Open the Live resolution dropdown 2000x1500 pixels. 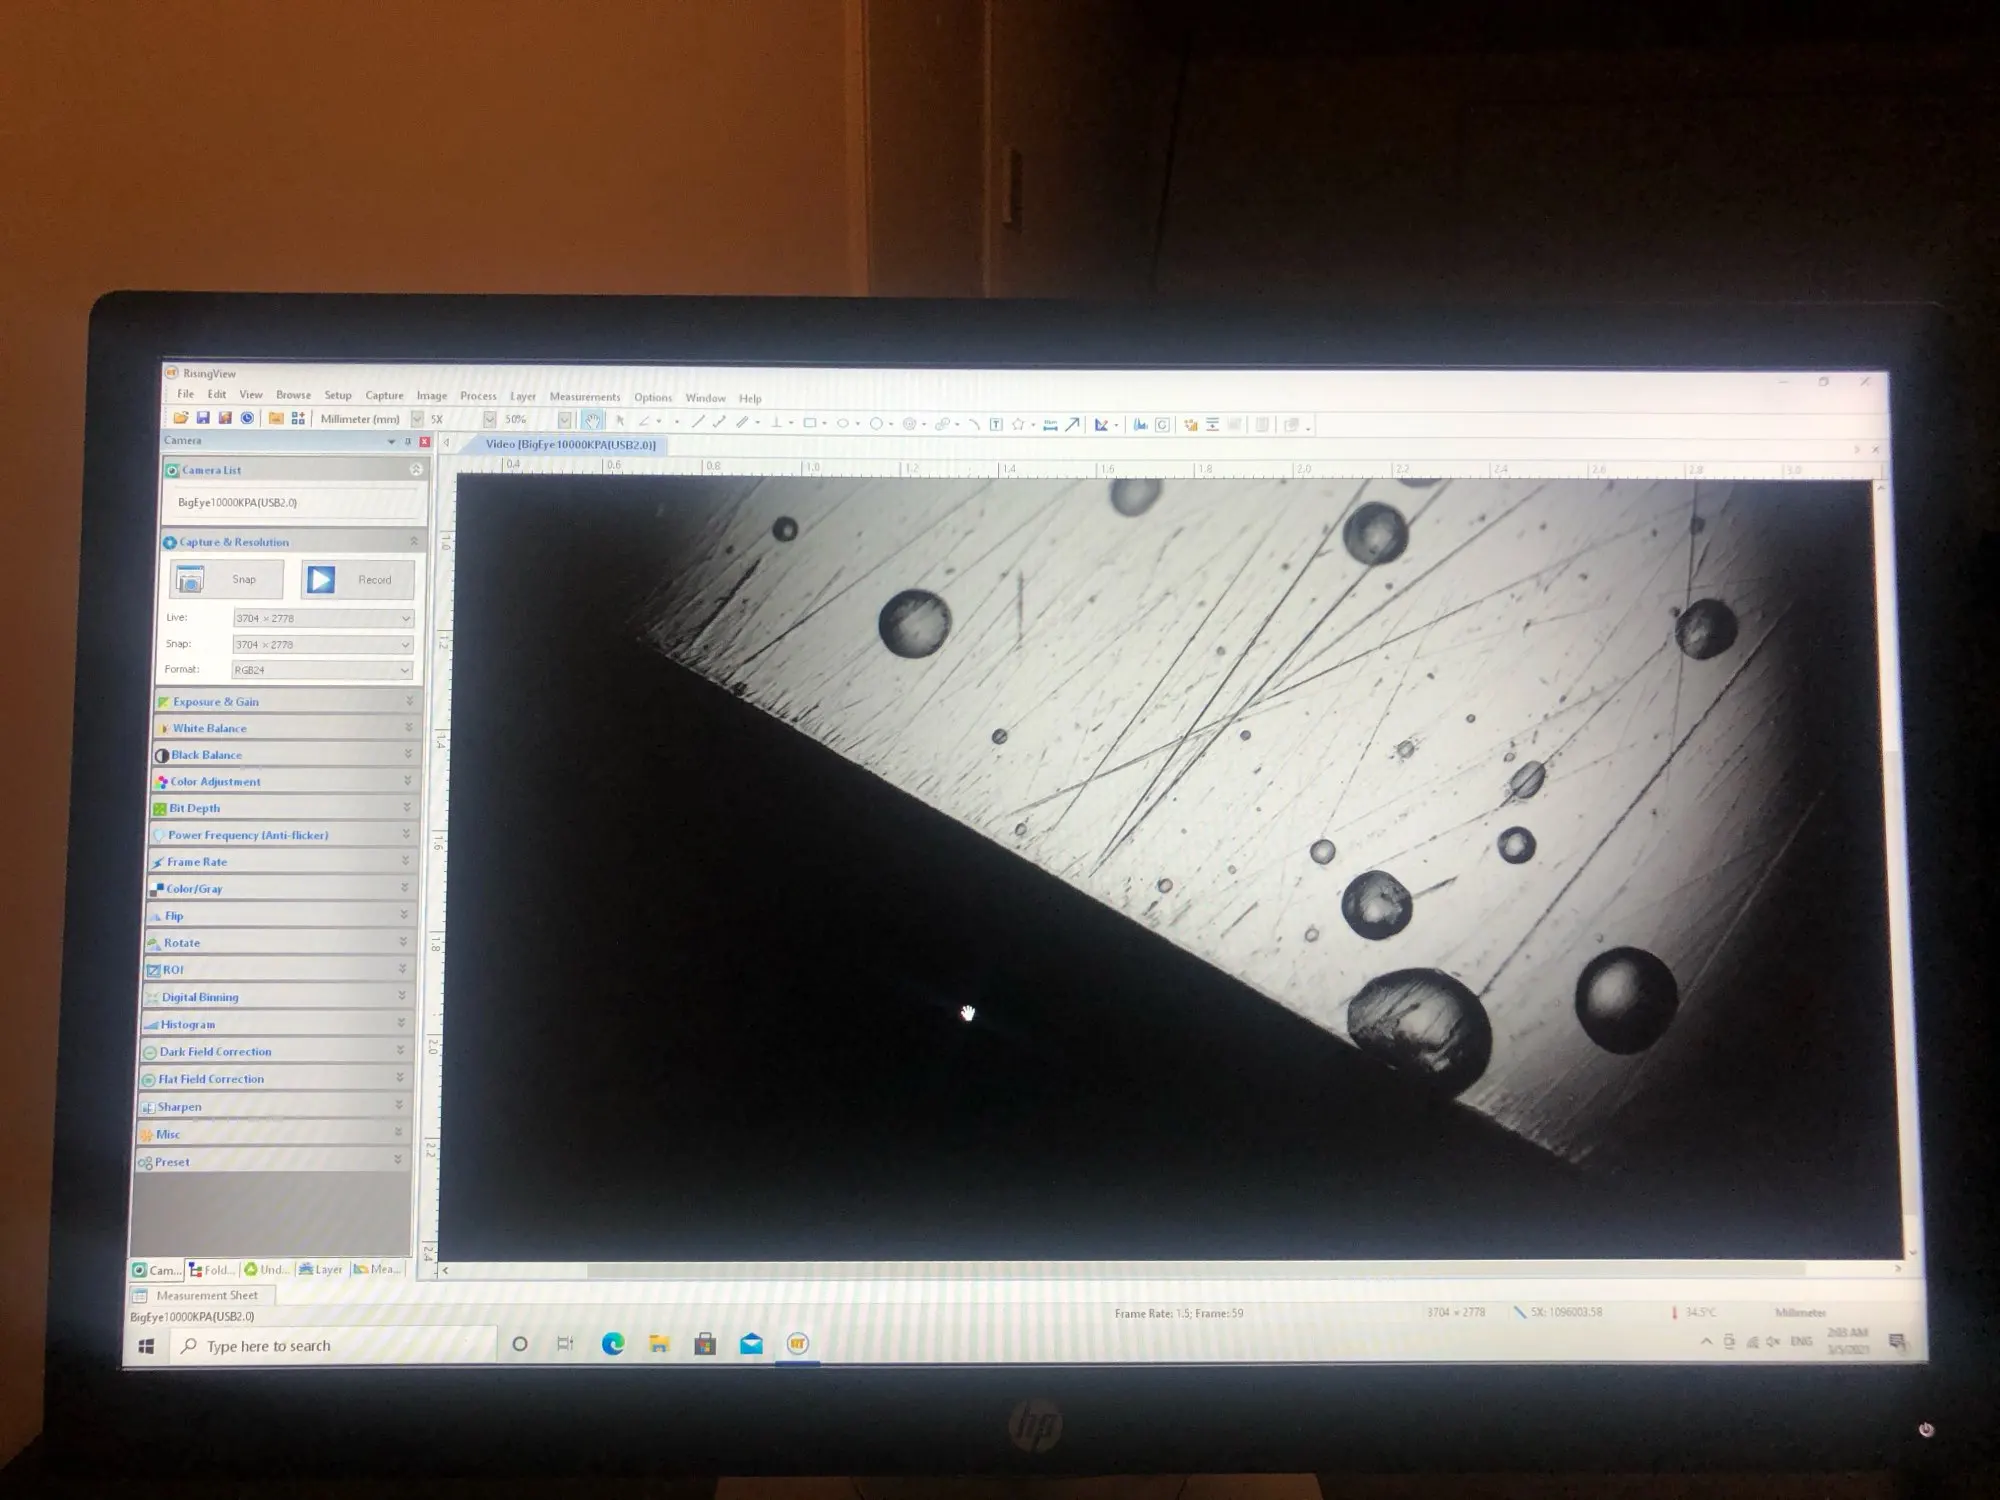[322, 618]
